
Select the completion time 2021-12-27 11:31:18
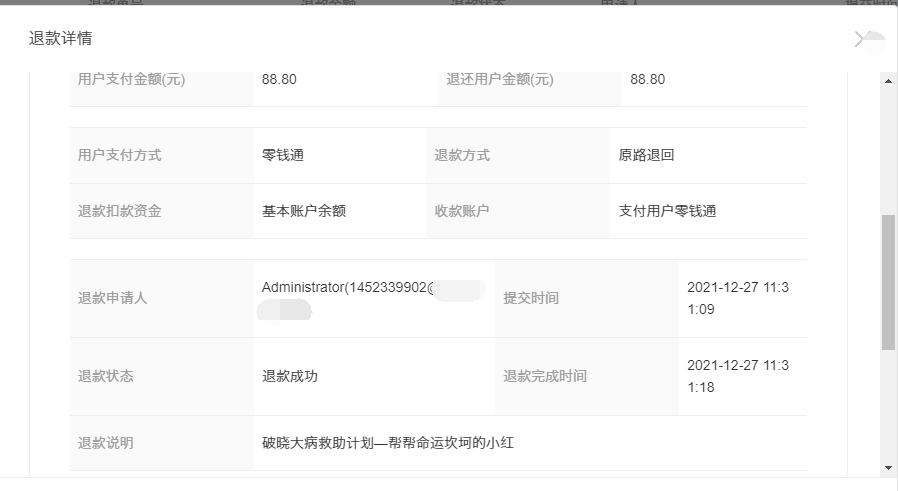(x=738, y=376)
